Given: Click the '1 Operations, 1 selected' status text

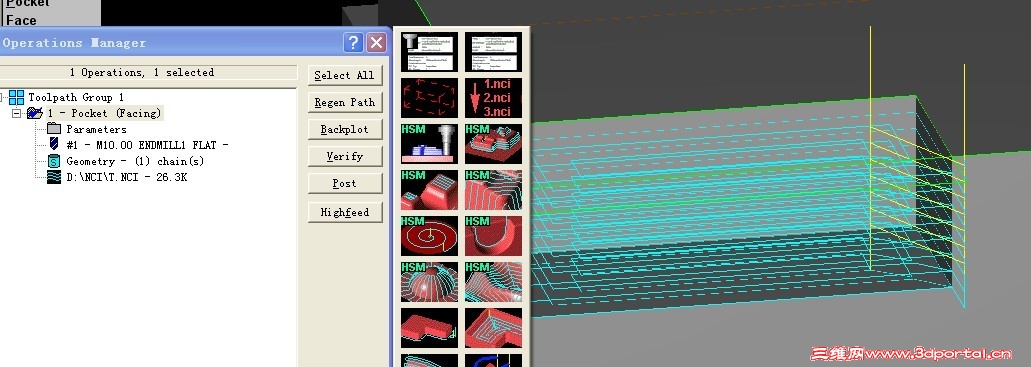Looking at the screenshot, I should point(141,72).
